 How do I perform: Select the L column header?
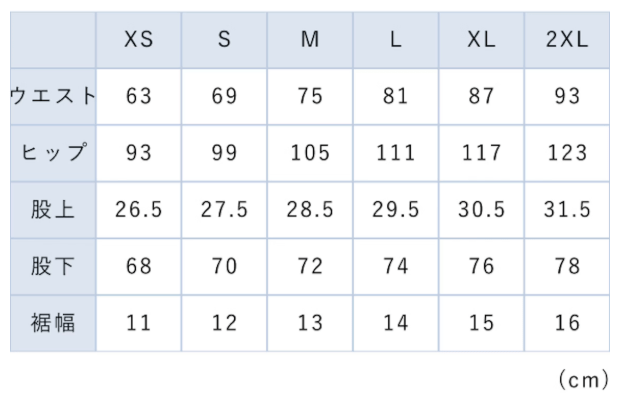click(396, 40)
